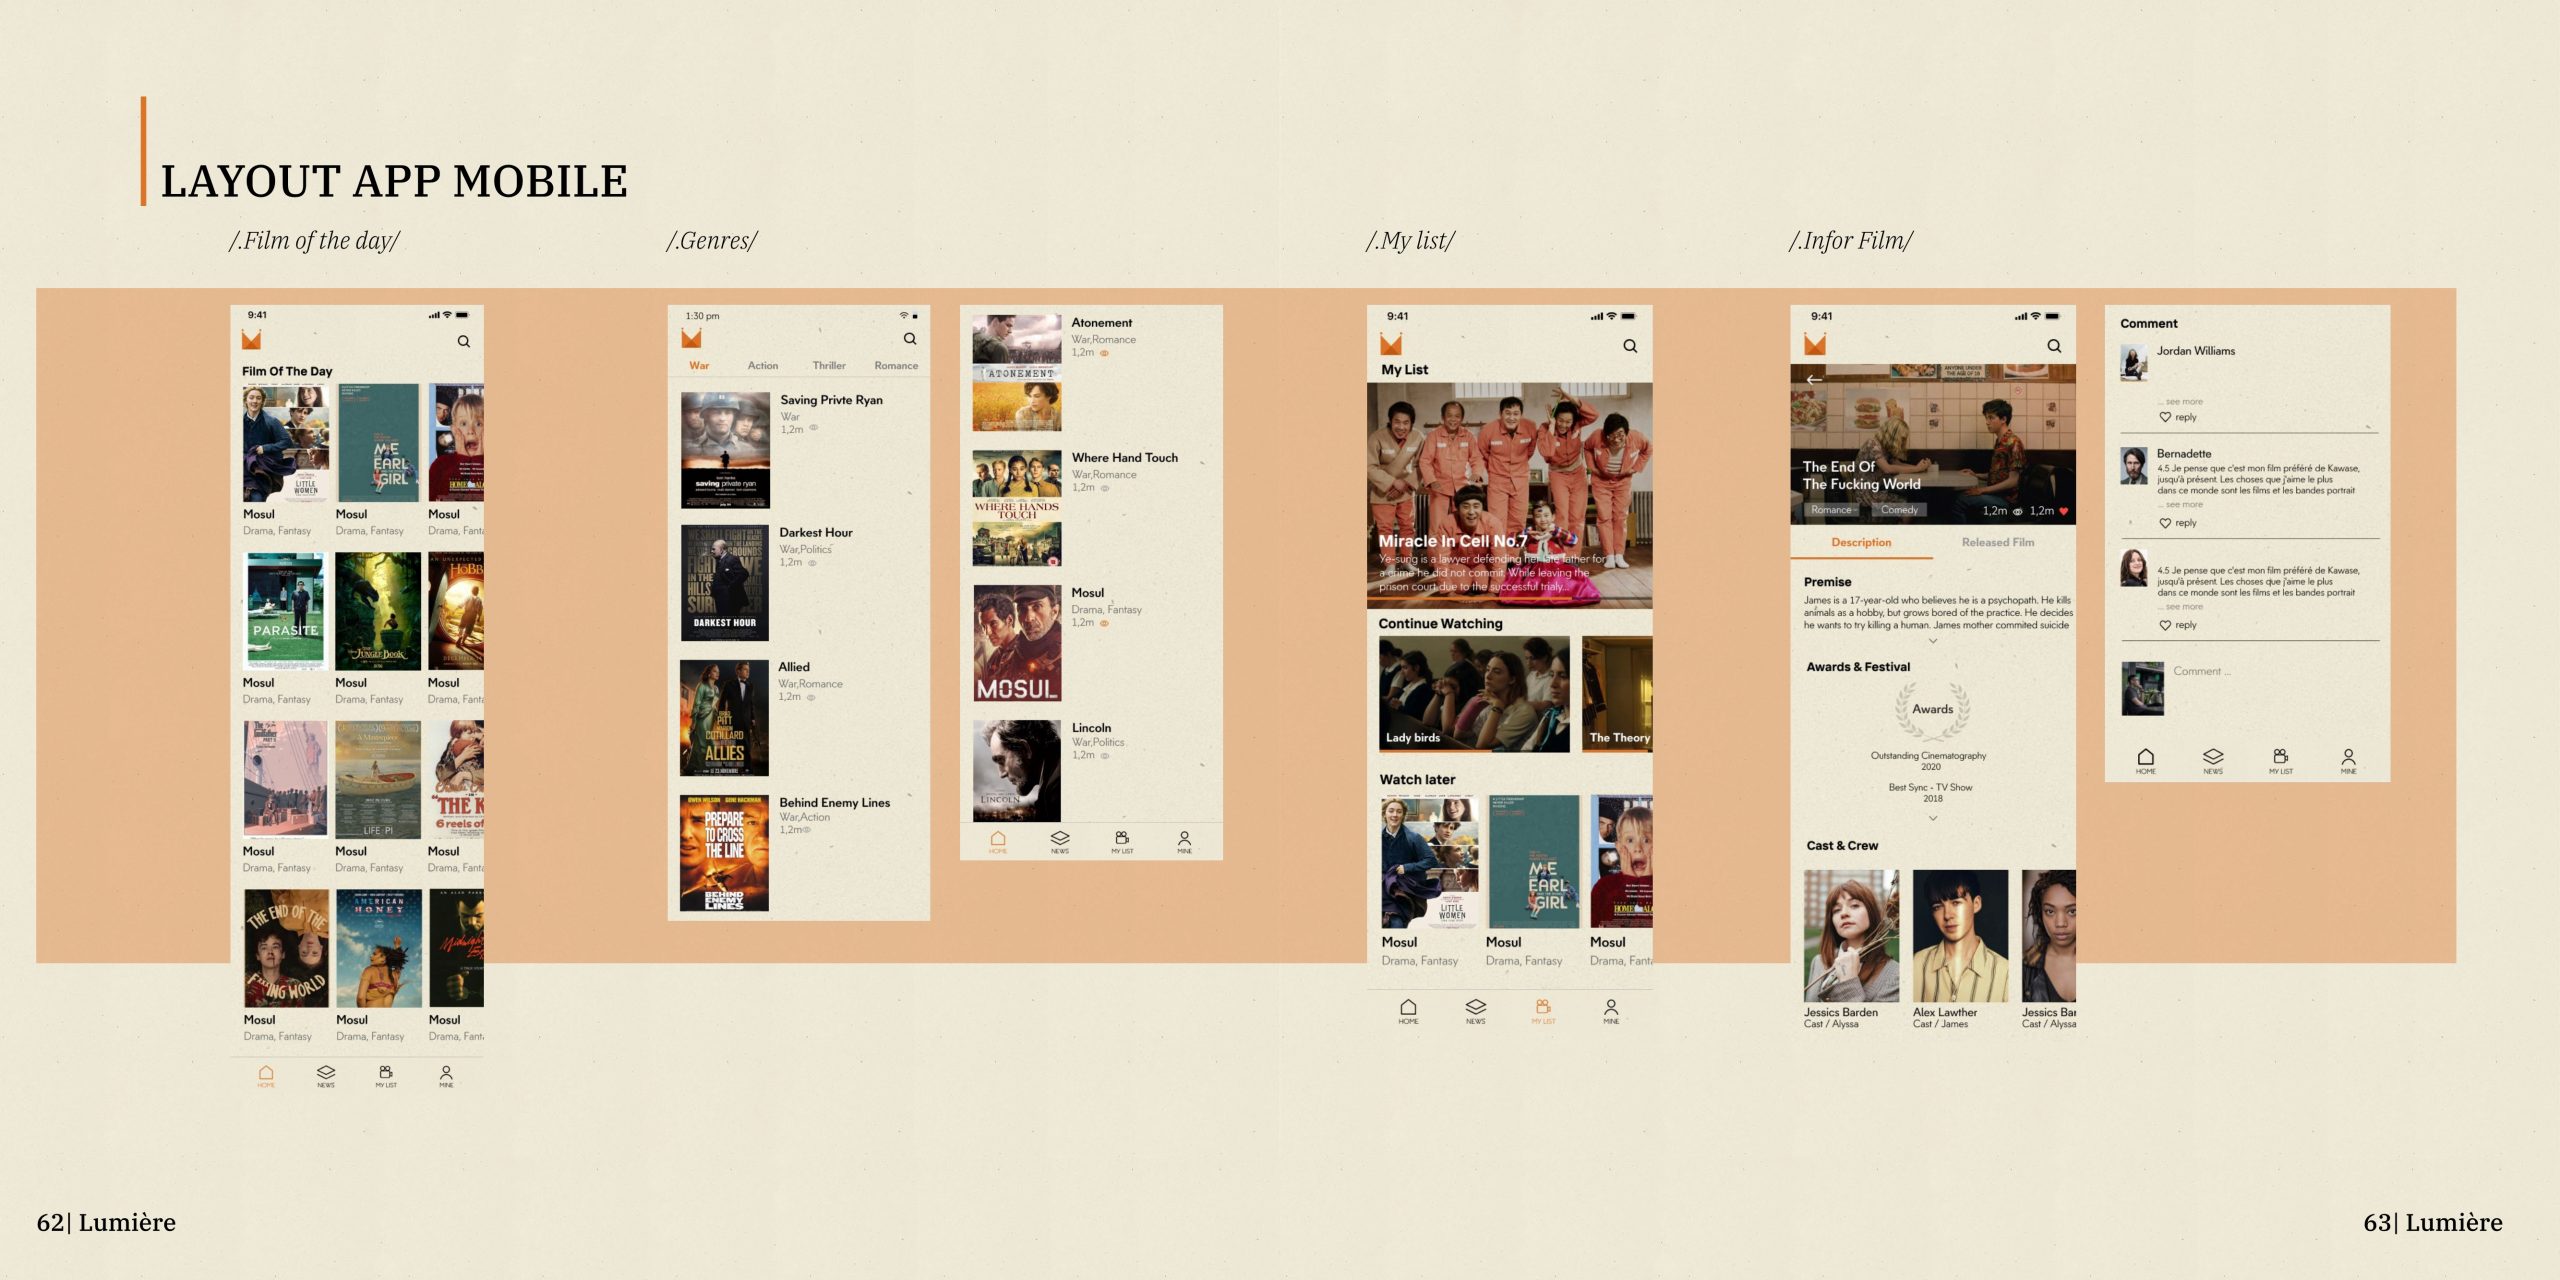Open Jessics Barden Cast / Alyssa photo
2560x1280 pixels.
[1851, 936]
